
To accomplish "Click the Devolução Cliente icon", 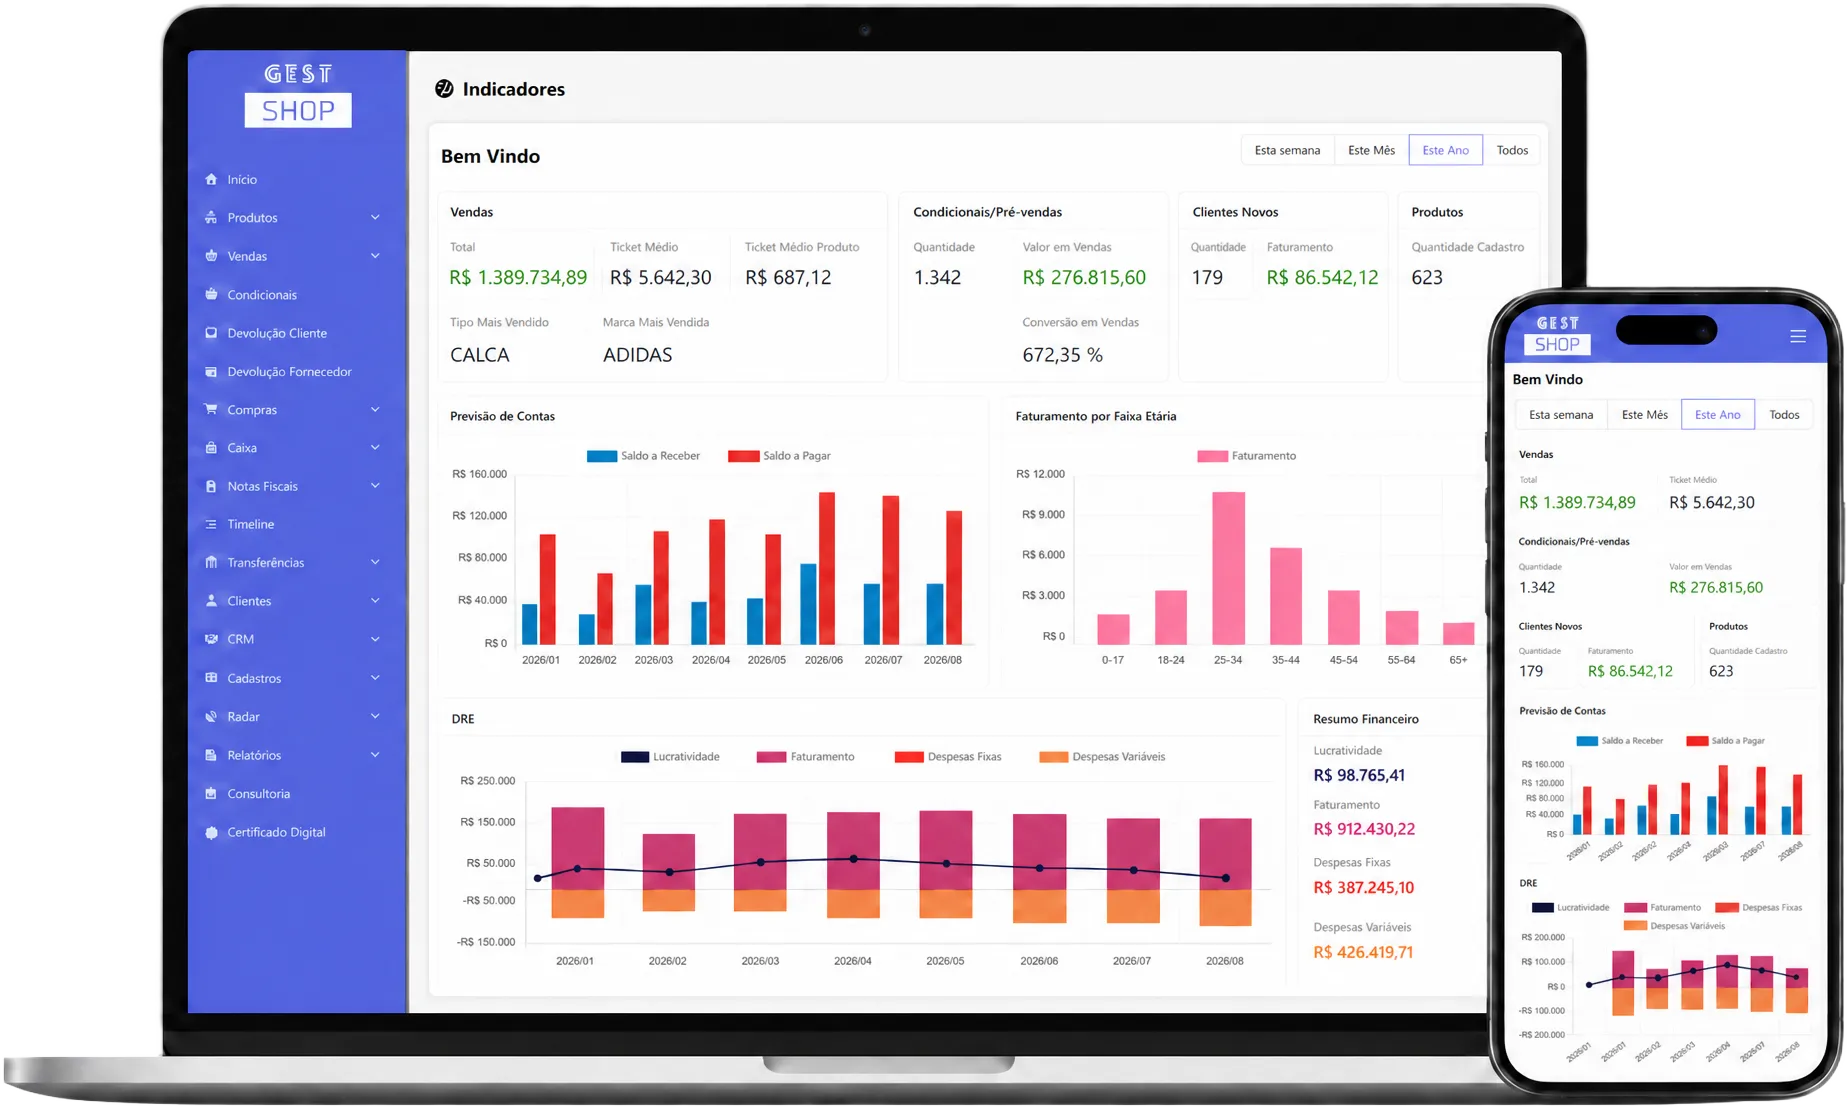I will pos(211,333).
